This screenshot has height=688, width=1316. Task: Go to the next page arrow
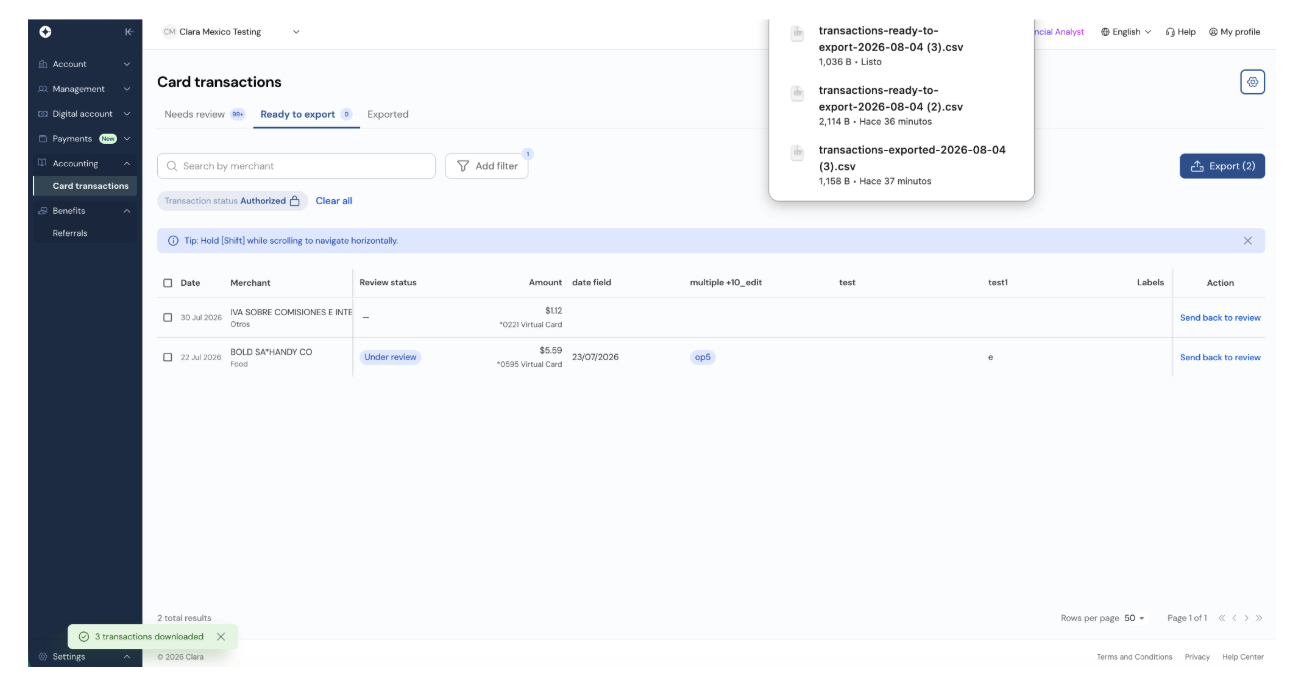[1246, 618]
